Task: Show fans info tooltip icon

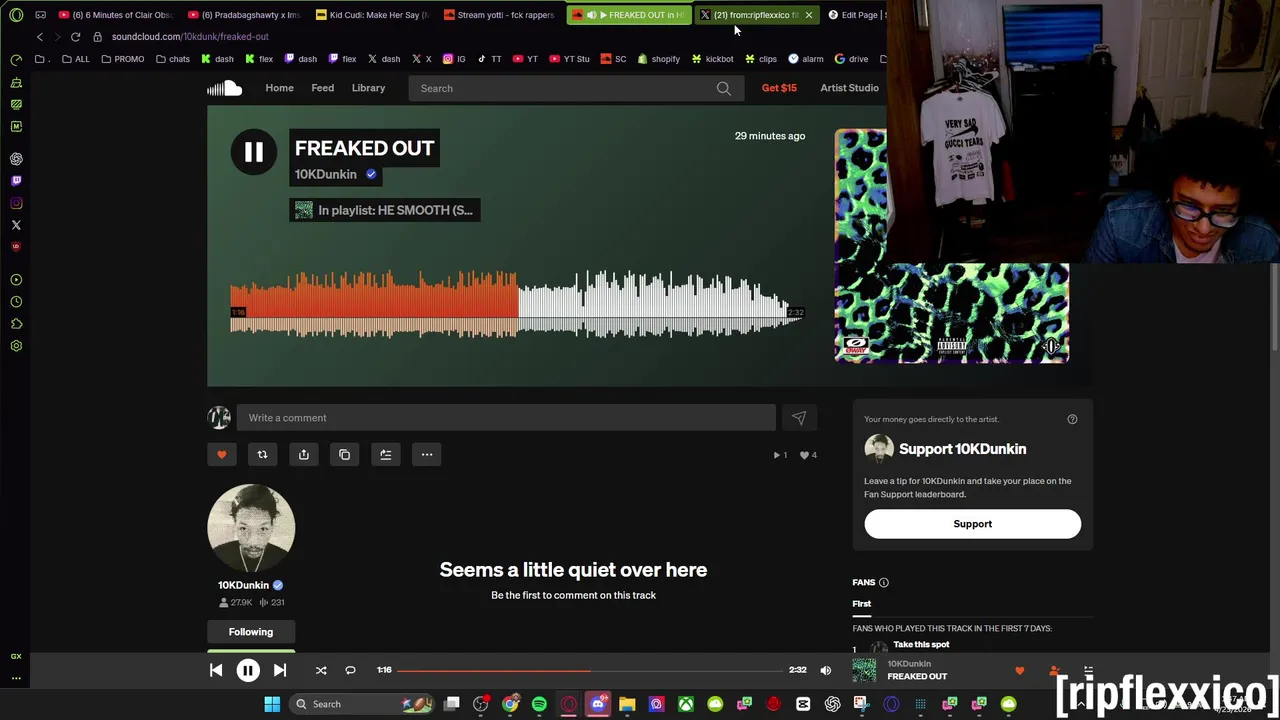Action: click(x=883, y=582)
